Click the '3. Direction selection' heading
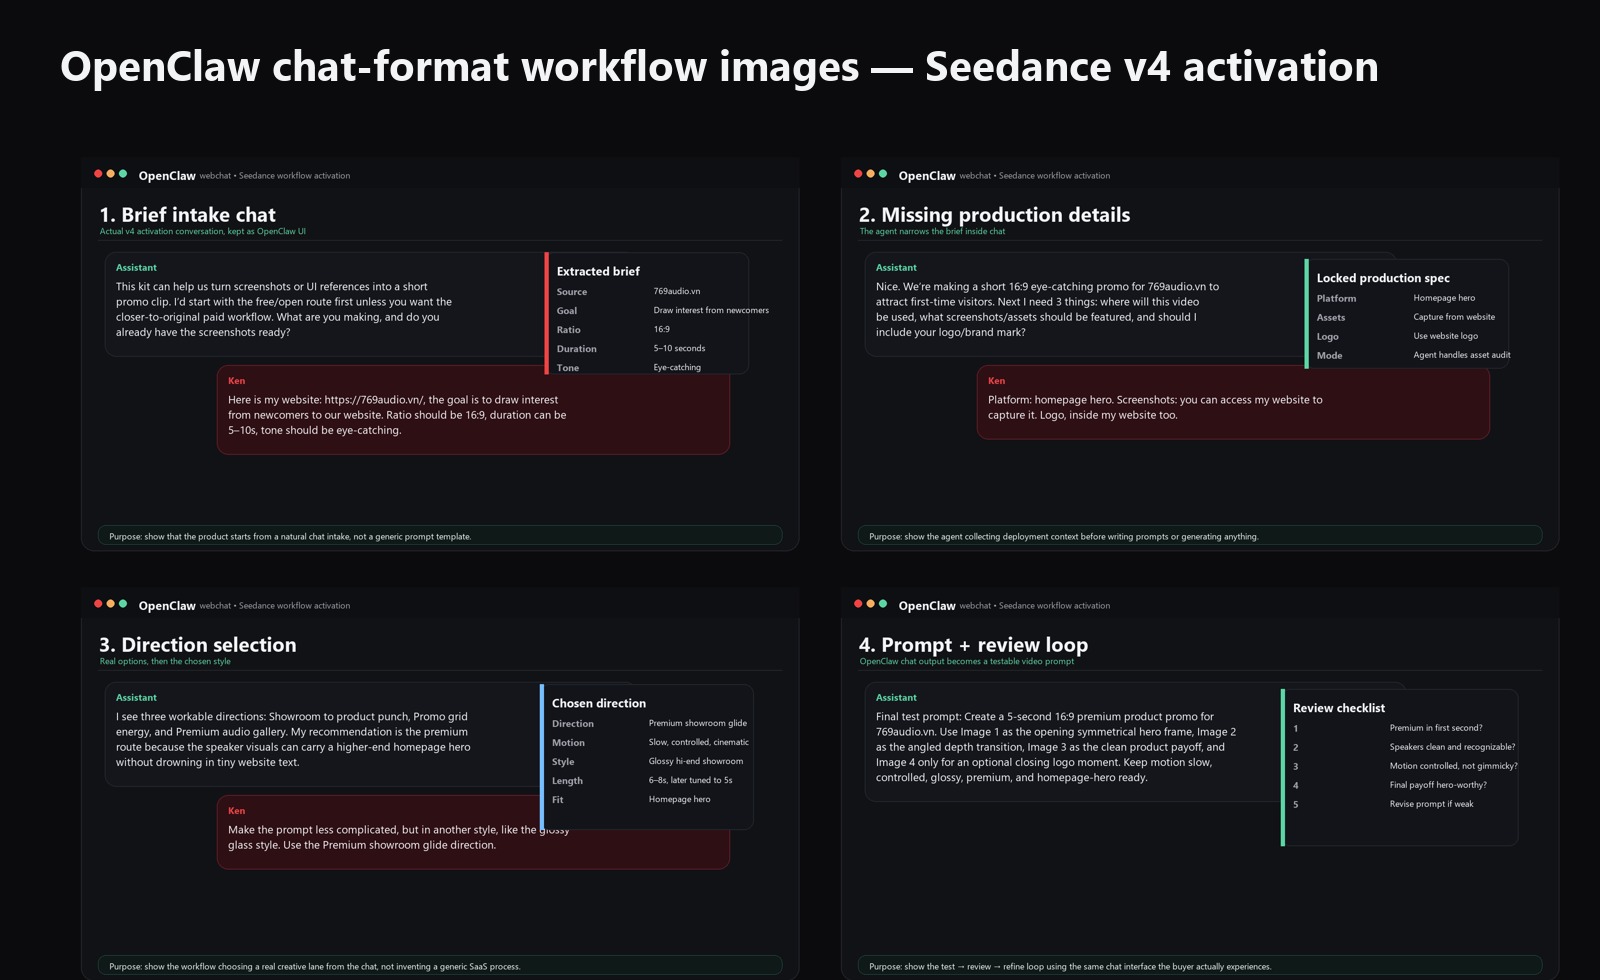1600x980 pixels. click(x=198, y=645)
